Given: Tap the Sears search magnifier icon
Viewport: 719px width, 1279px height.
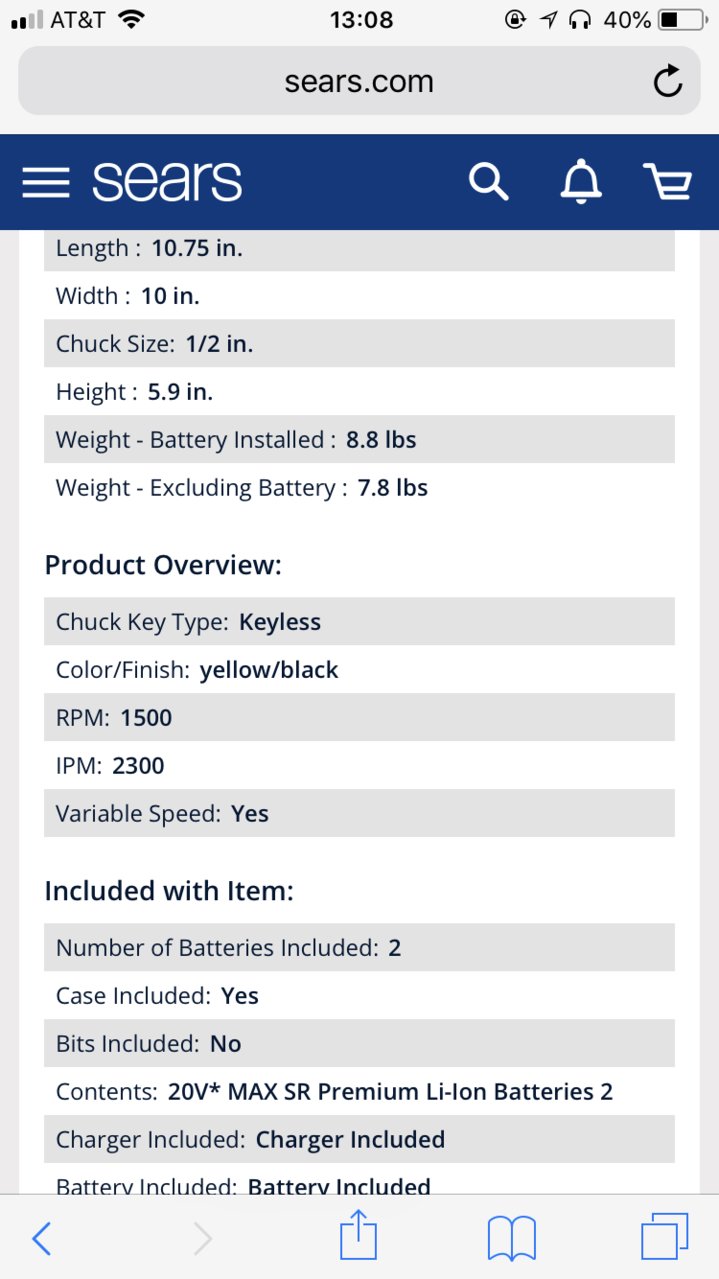Looking at the screenshot, I should click(488, 182).
